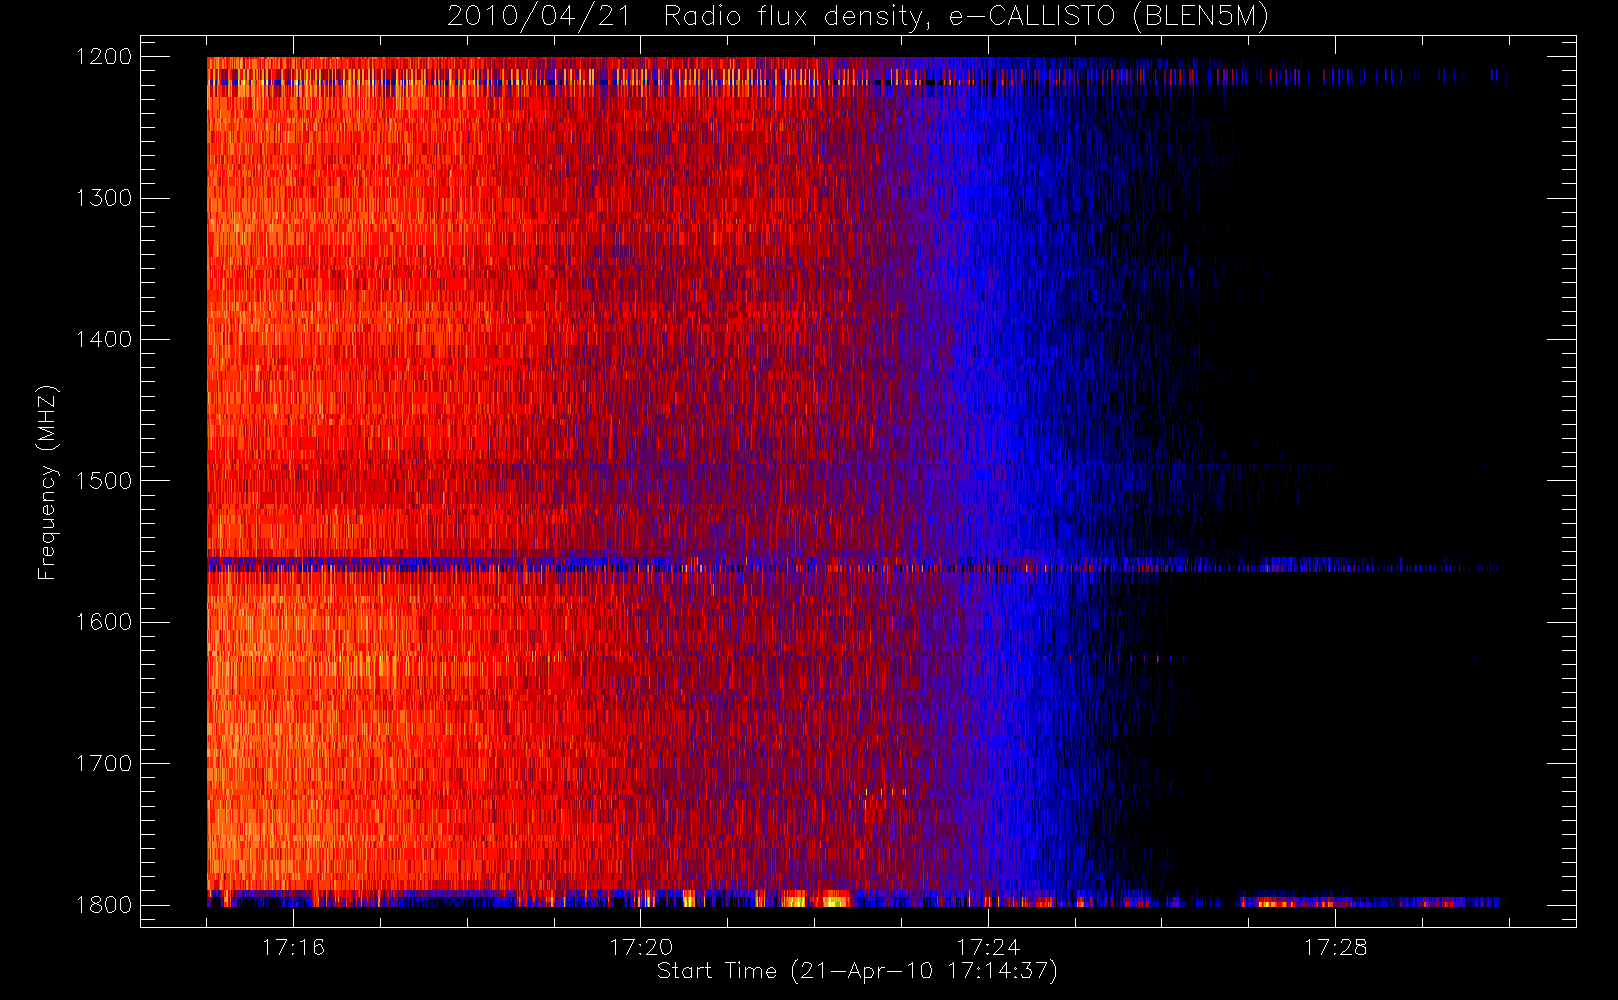Click the 1600 frequency tick label

(104, 622)
